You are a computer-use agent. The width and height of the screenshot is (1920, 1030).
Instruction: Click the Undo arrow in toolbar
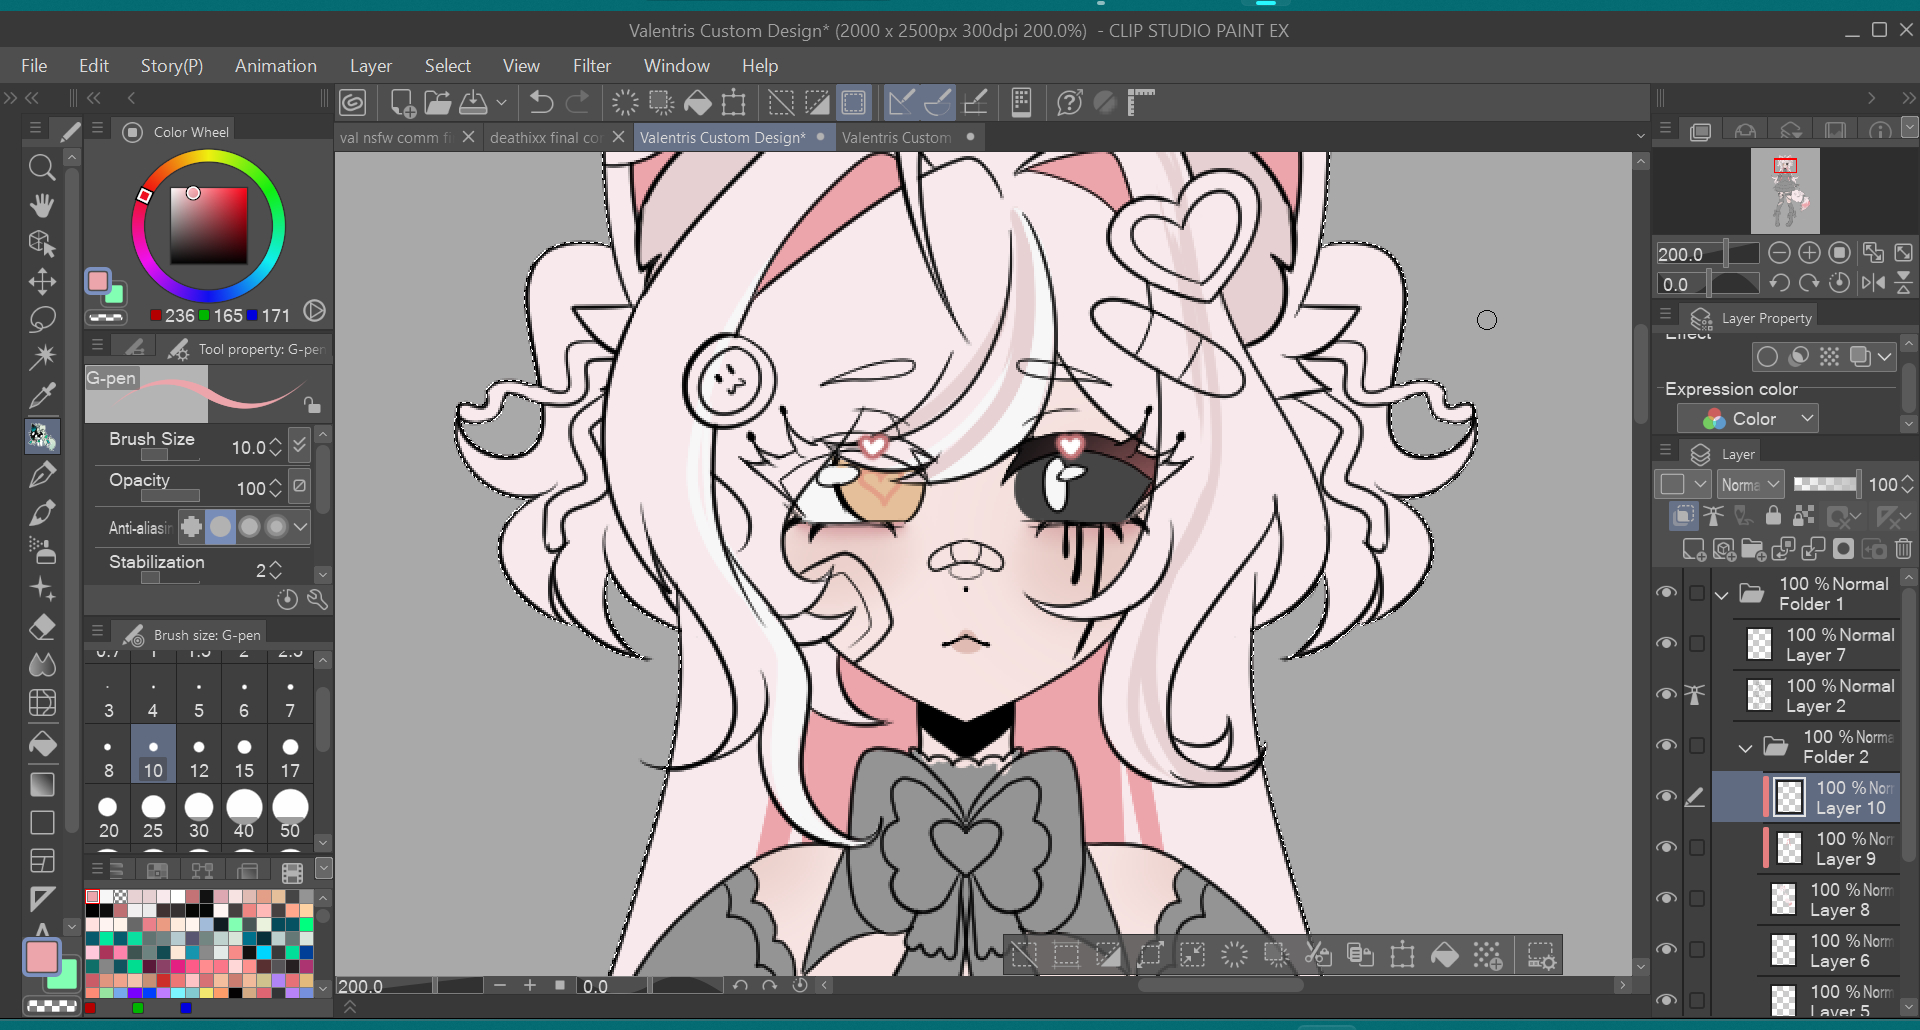[x=541, y=102]
